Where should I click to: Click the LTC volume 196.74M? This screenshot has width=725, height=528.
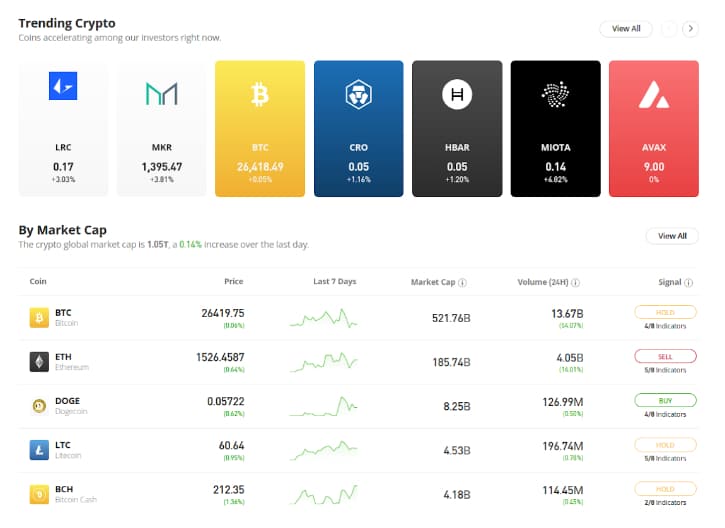(x=563, y=446)
